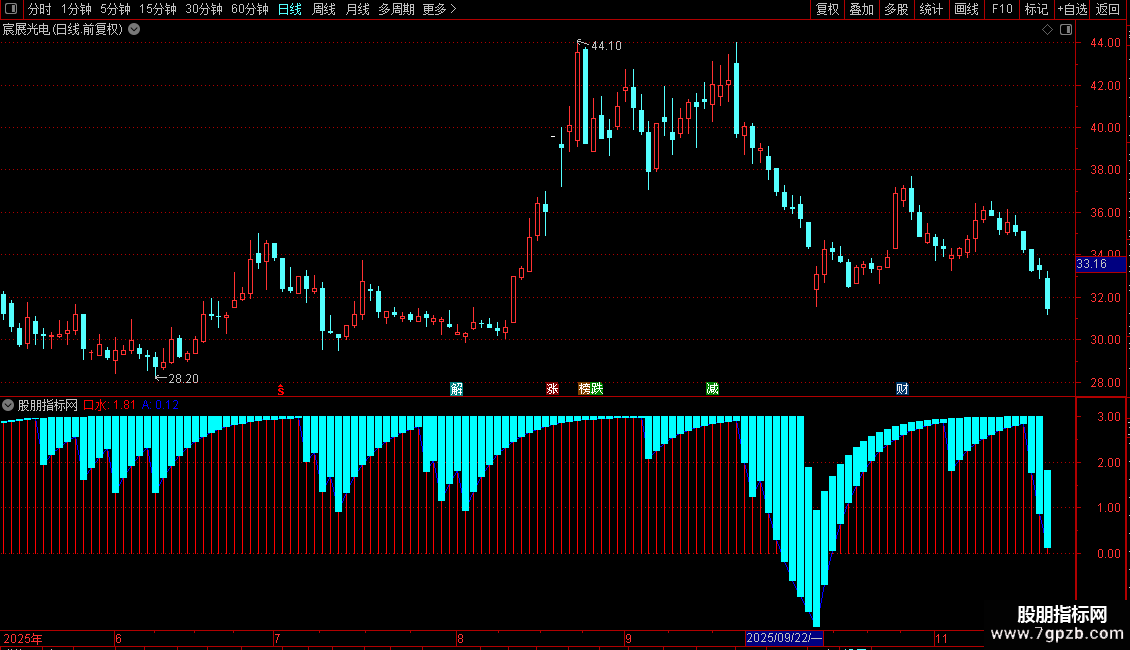Activate the 画线 drawing tools button

pos(966,9)
